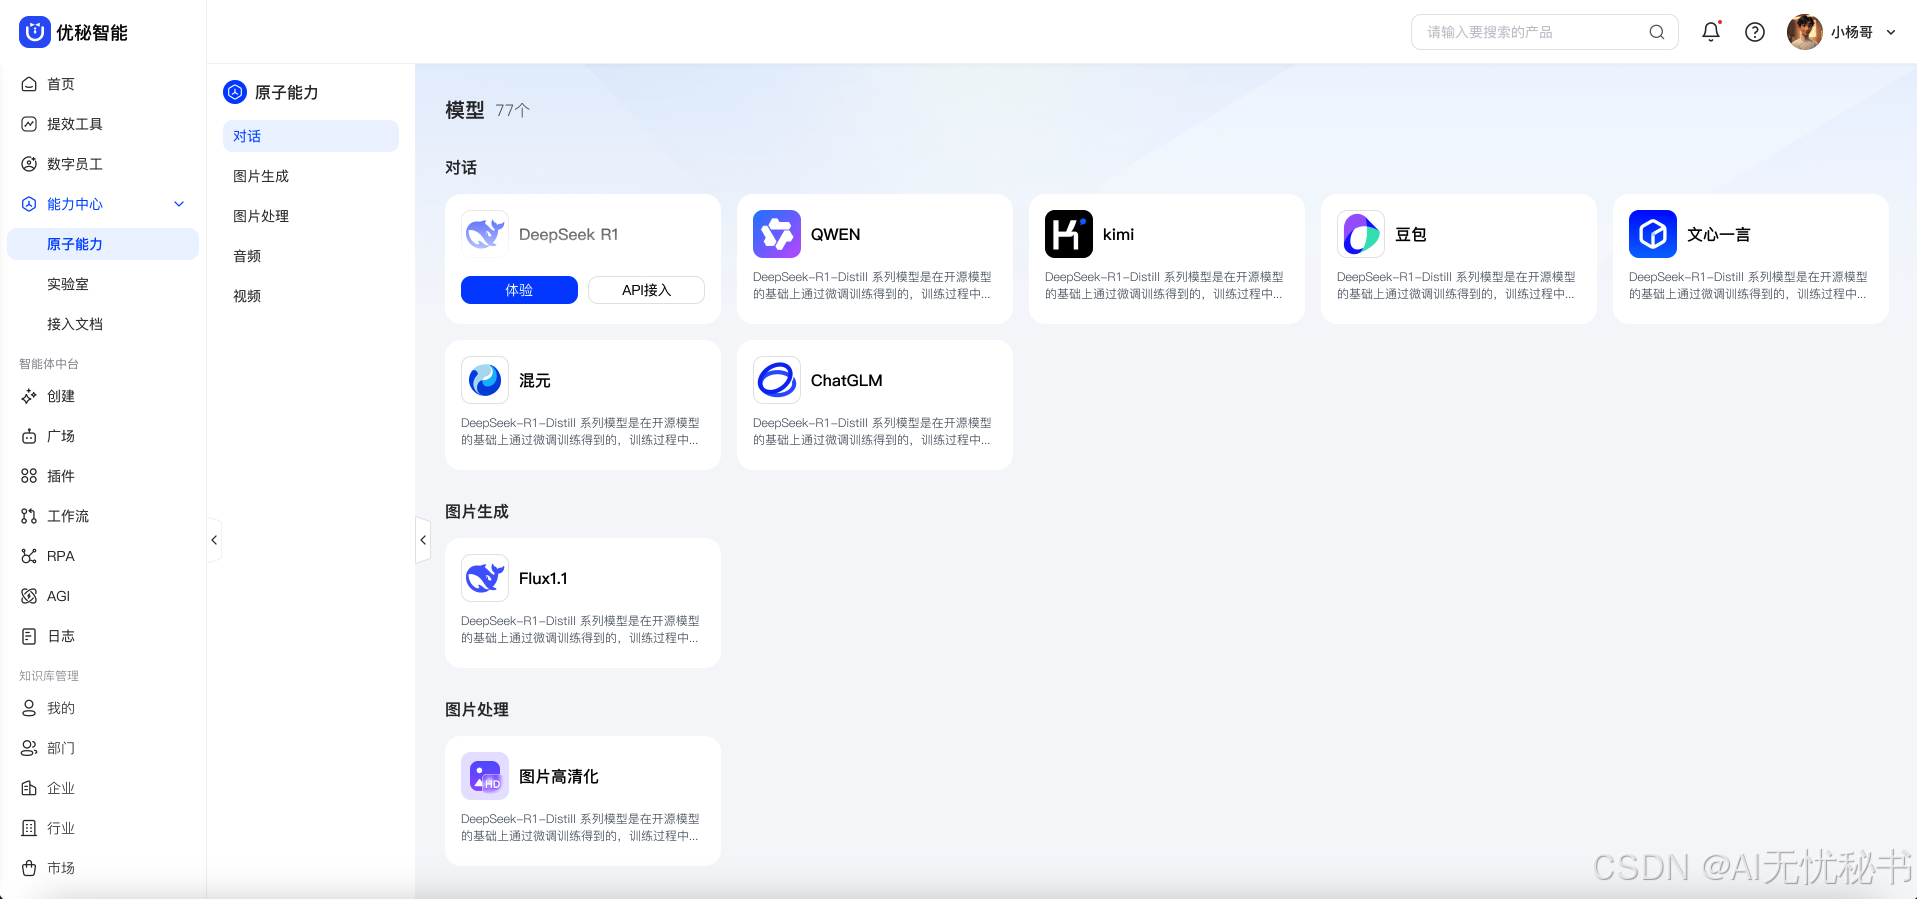
Task: Click the 优秘智能 logo icon
Action: tap(34, 32)
